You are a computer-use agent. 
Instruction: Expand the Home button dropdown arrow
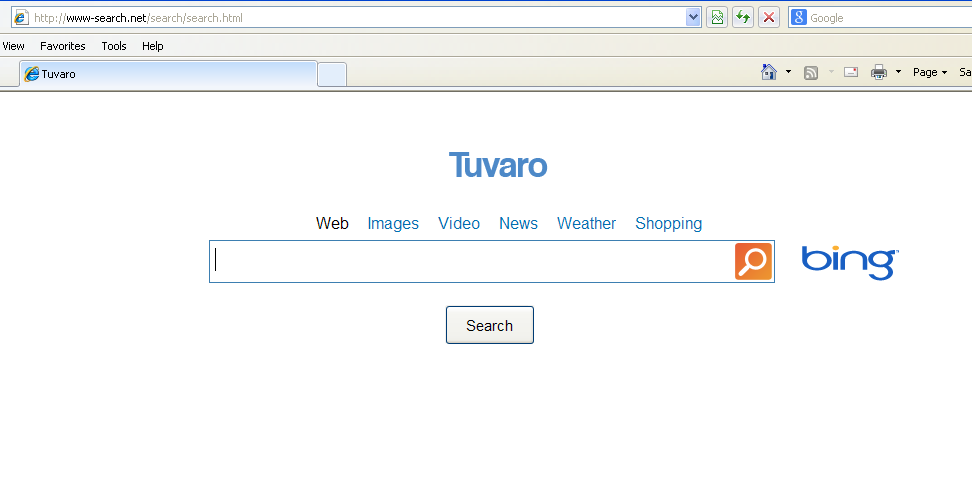pyautogui.click(x=788, y=72)
